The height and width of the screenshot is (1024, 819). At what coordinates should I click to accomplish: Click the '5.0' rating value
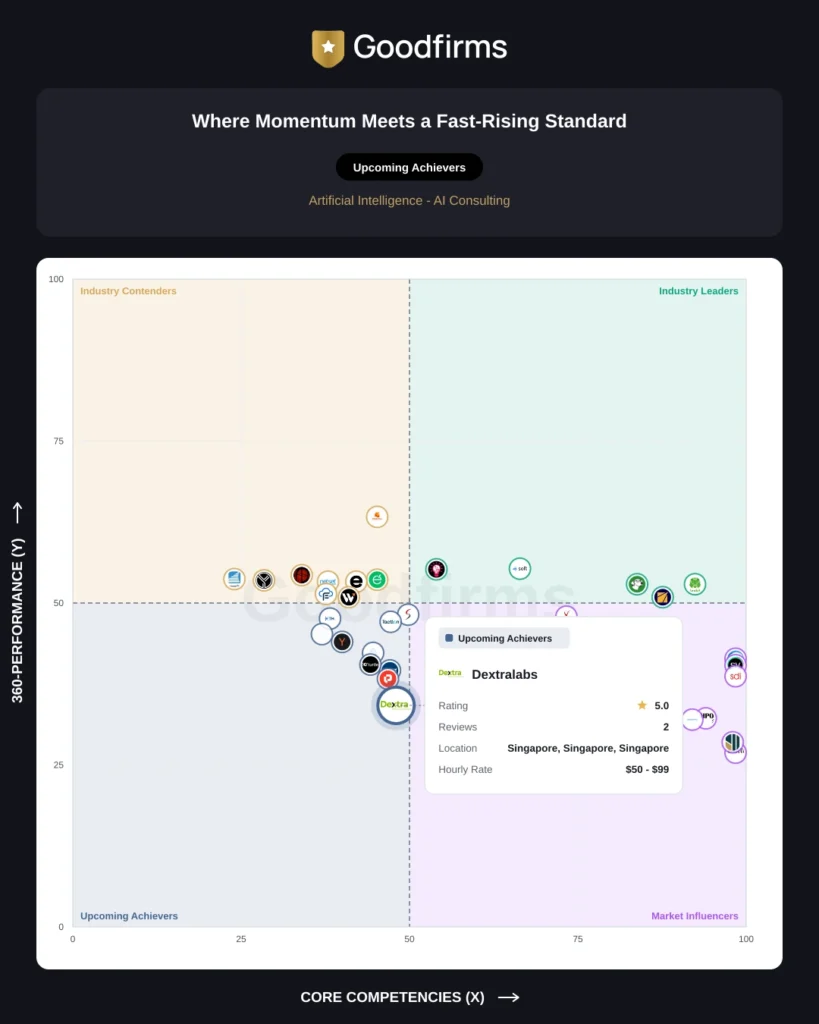662,705
